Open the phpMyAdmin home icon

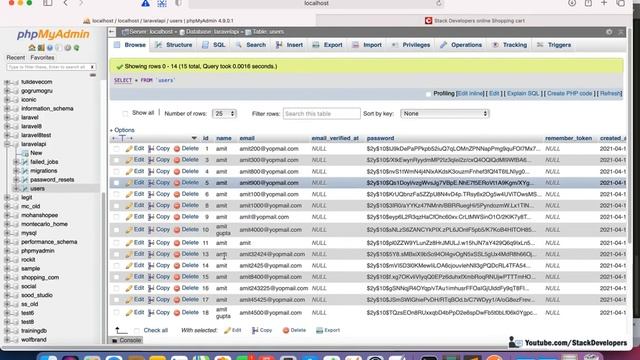pyautogui.click(x=32, y=48)
